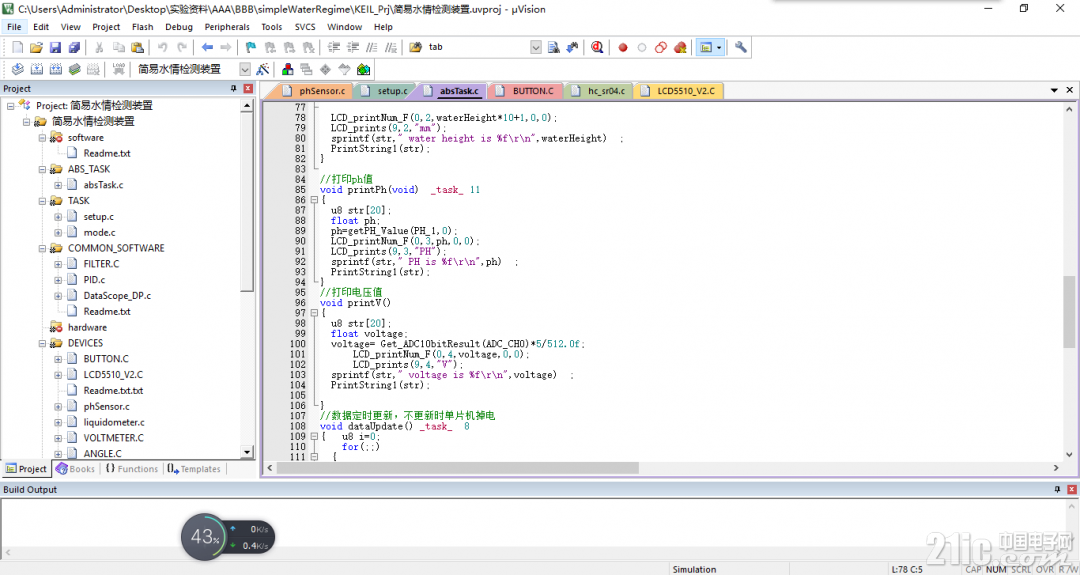Open the Functions panel tab

pos(132,469)
